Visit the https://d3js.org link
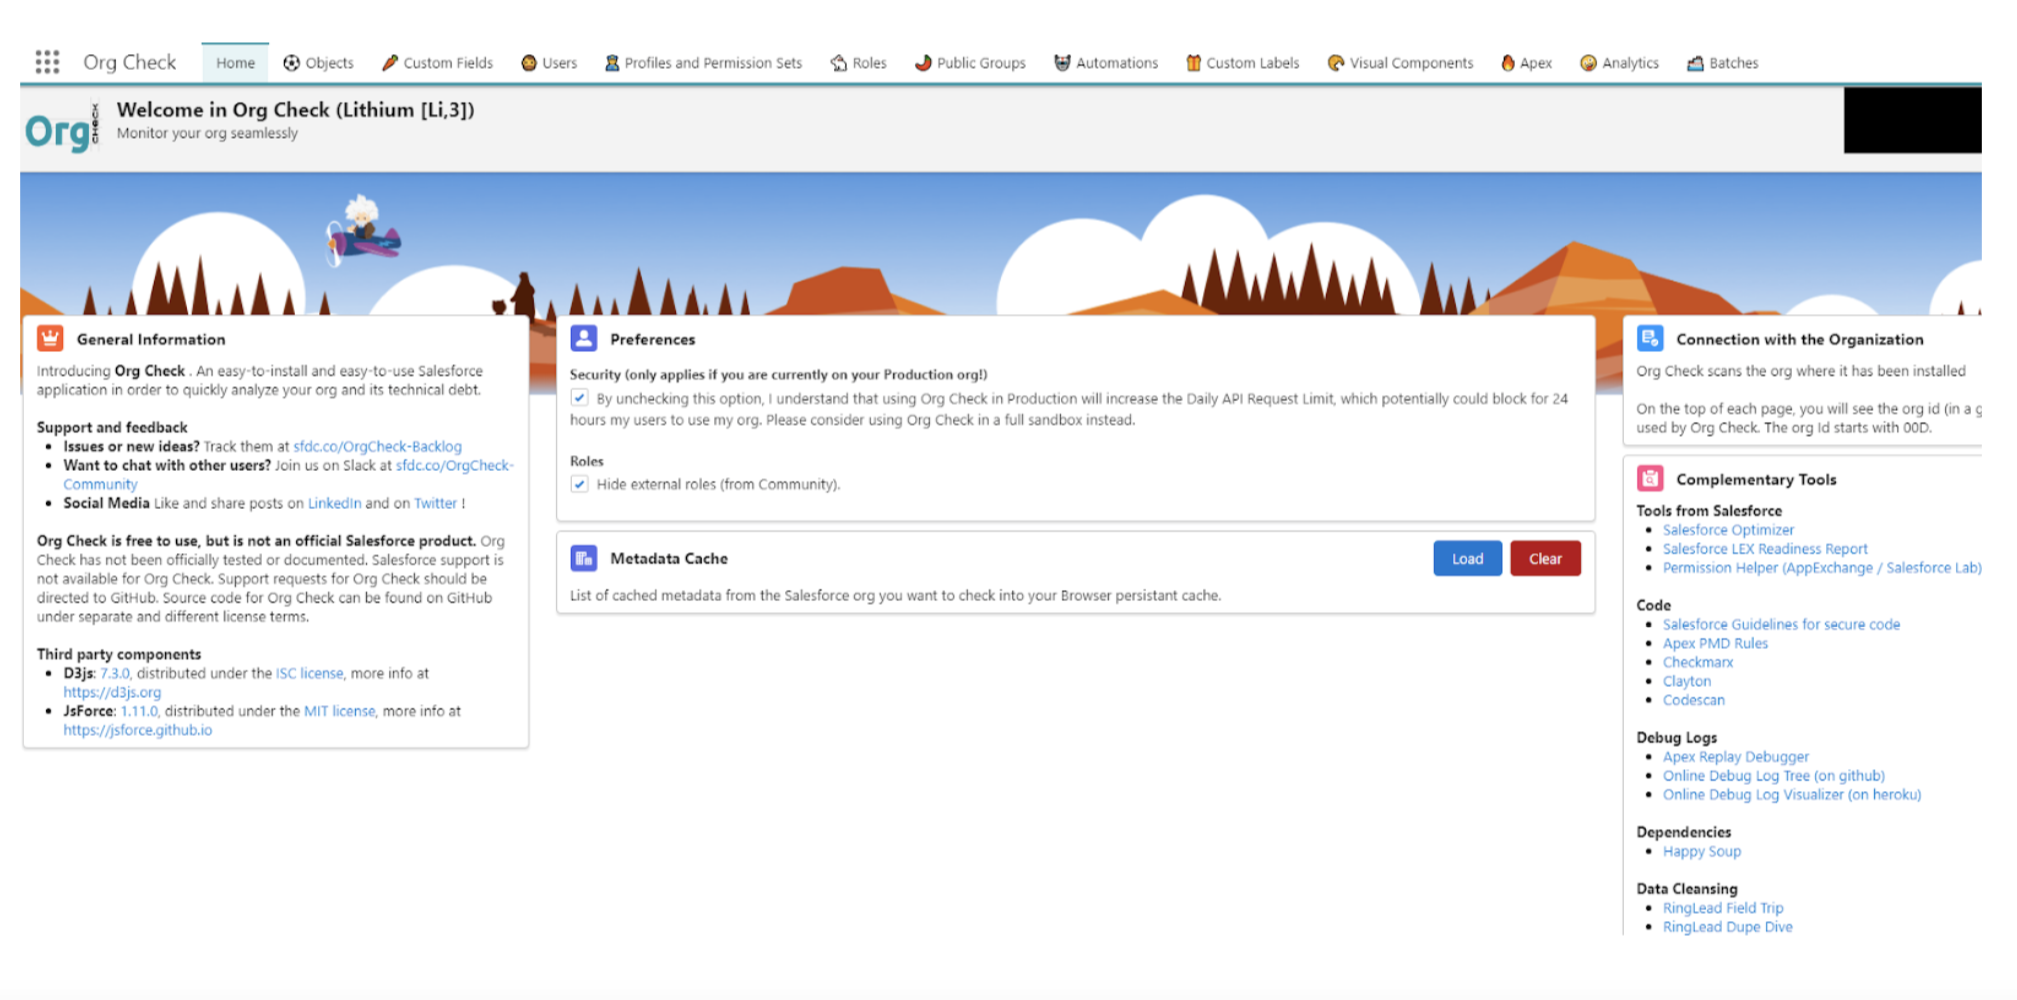The height and width of the screenshot is (1000, 2017). [112, 692]
